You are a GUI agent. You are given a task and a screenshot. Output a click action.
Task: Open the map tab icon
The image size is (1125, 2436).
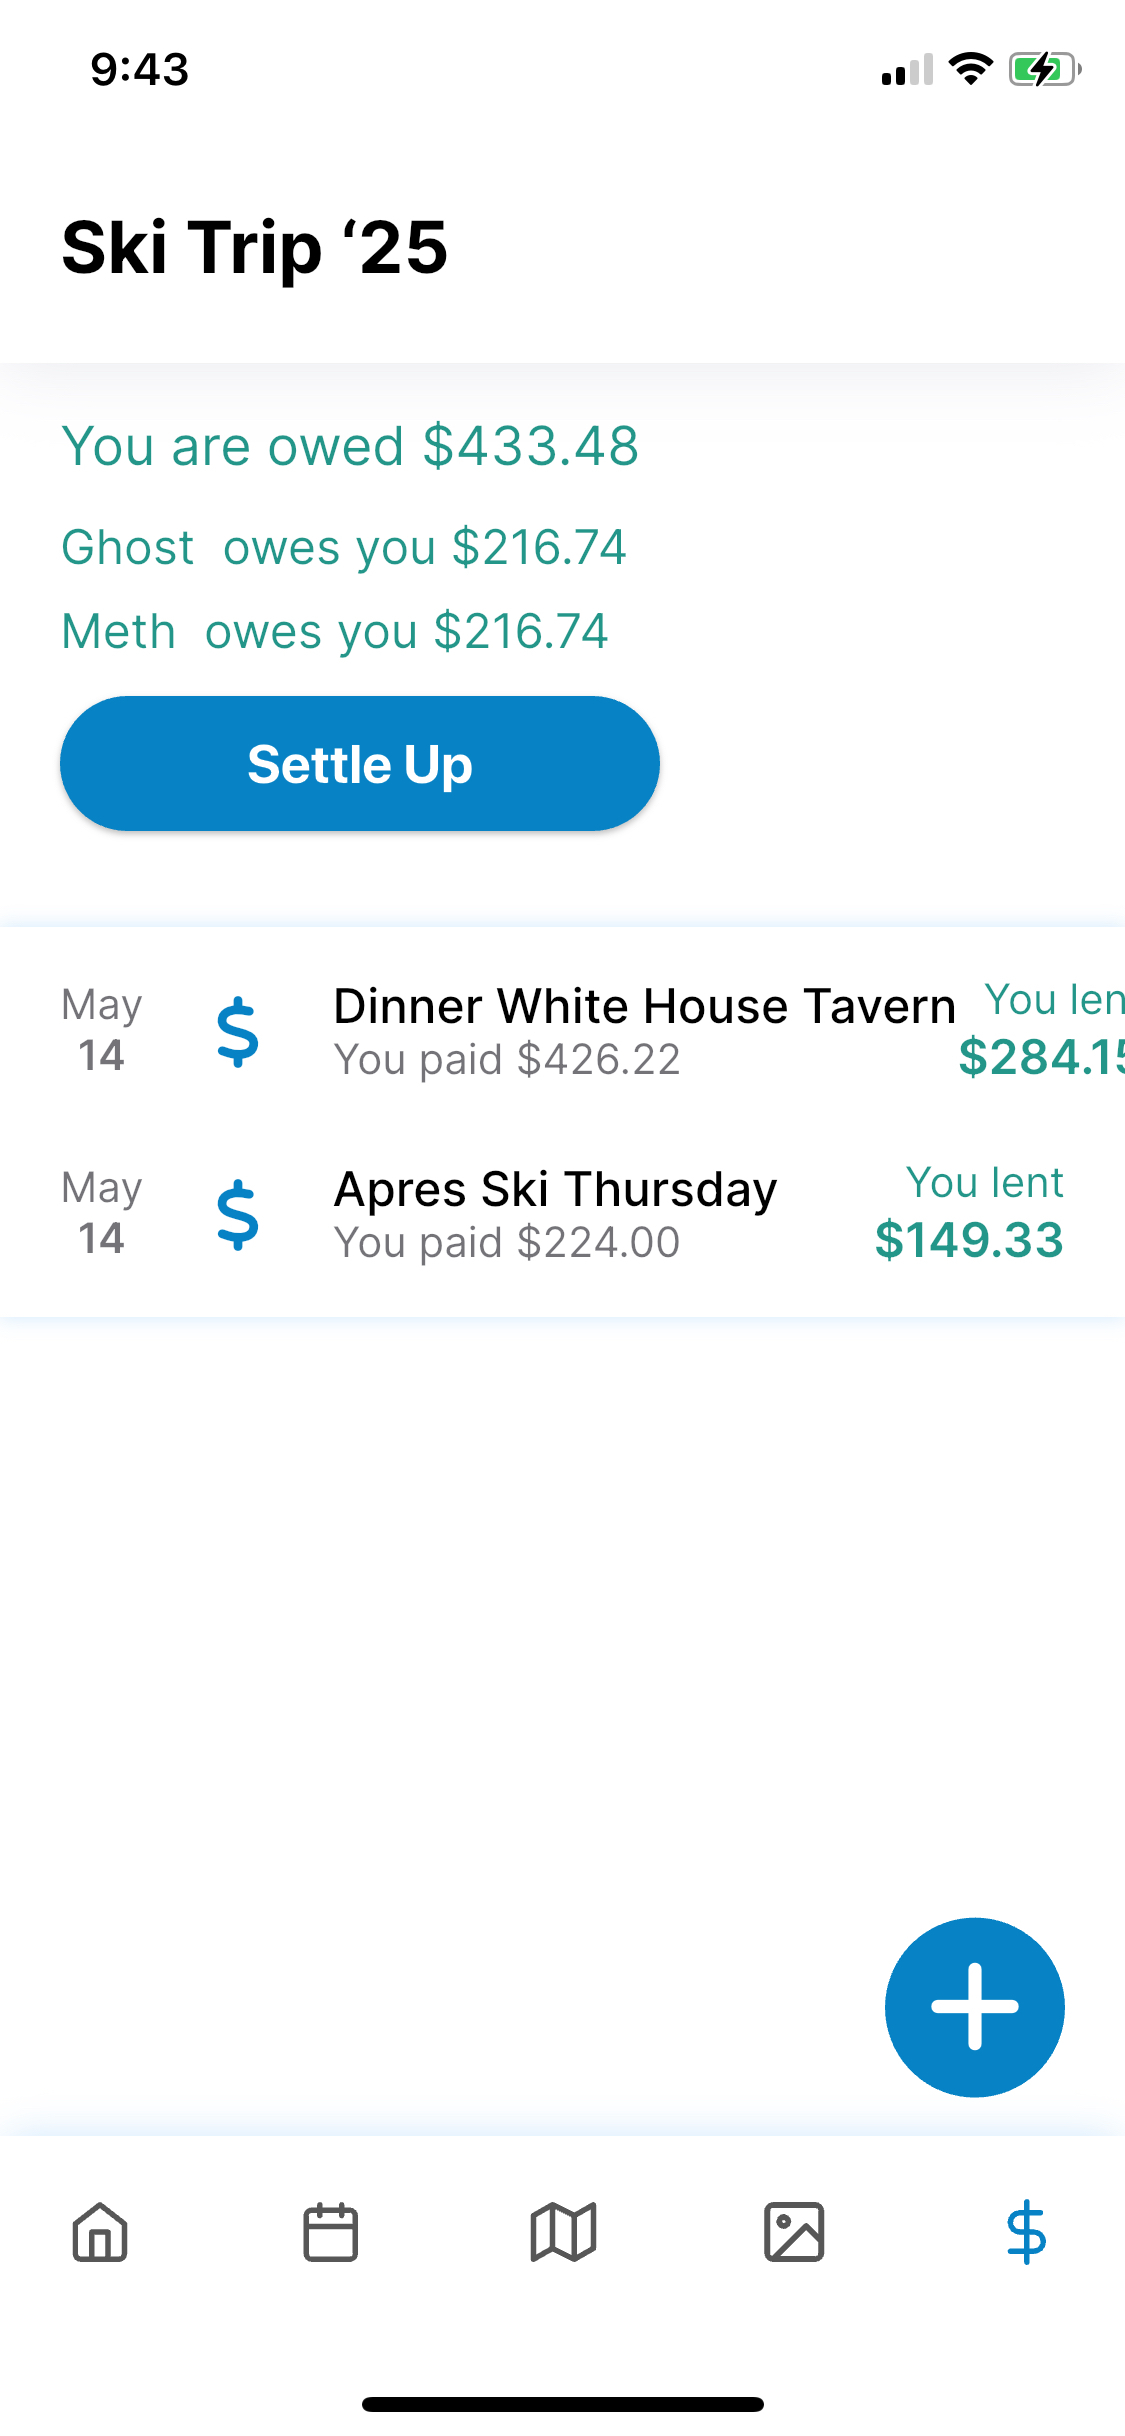(x=563, y=2232)
